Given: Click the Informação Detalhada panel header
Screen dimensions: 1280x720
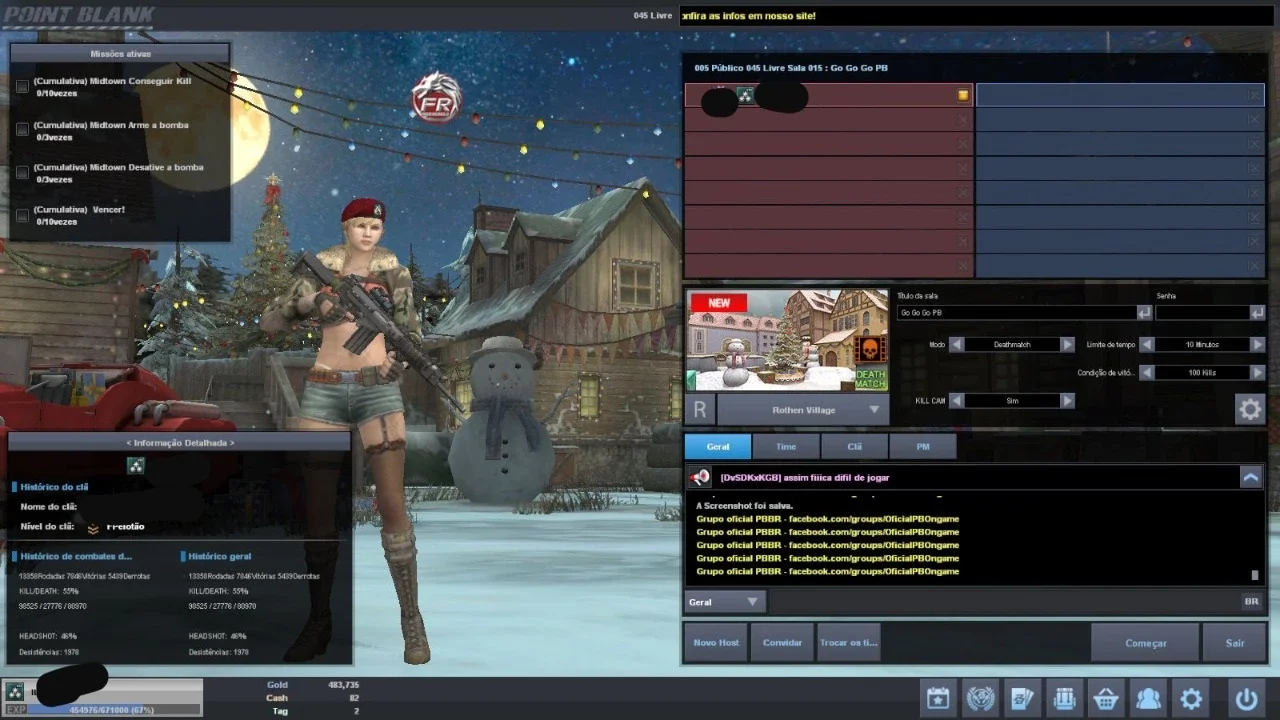Looking at the screenshot, I should [x=180, y=442].
